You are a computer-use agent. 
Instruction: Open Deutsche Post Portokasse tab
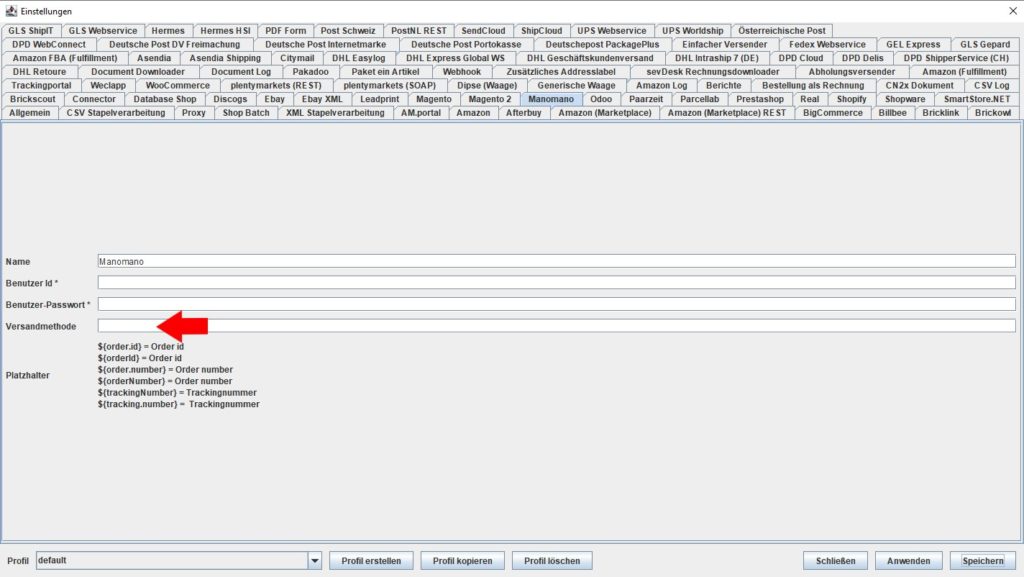pos(466,44)
